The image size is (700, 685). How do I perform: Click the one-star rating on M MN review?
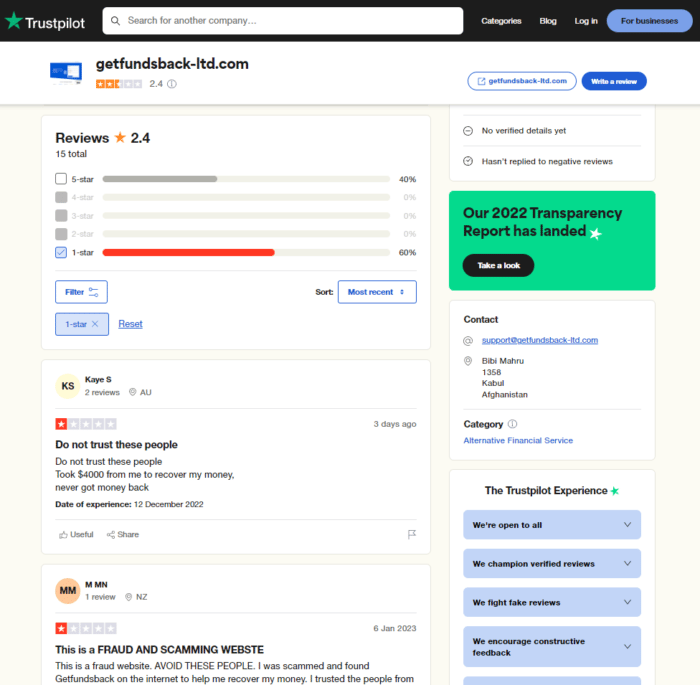click(x=86, y=628)
